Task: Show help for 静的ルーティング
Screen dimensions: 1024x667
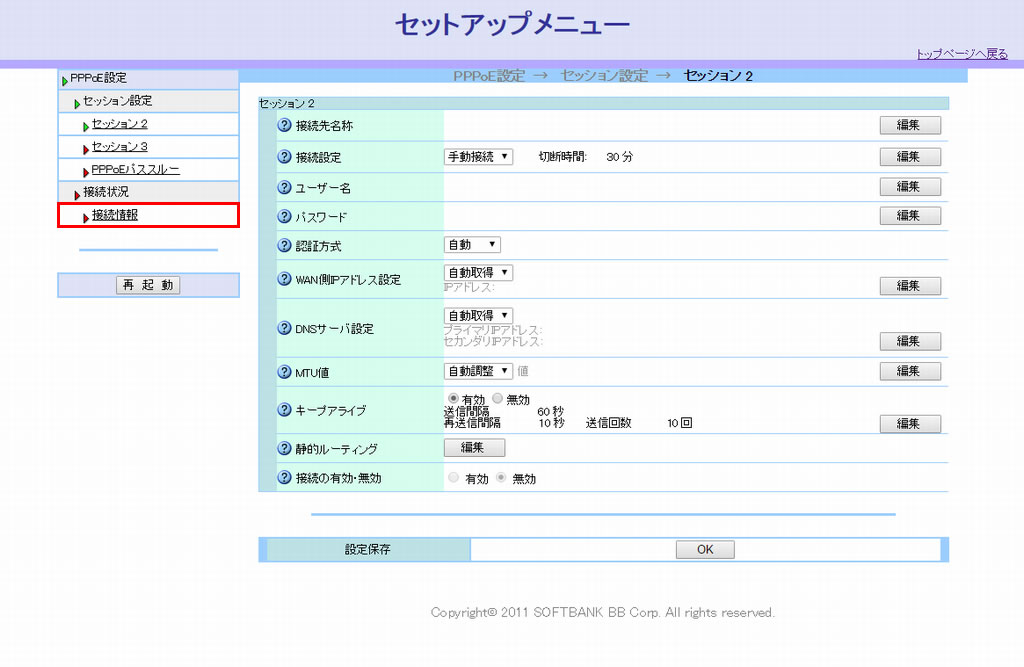Action: click(x=284, y=449)
